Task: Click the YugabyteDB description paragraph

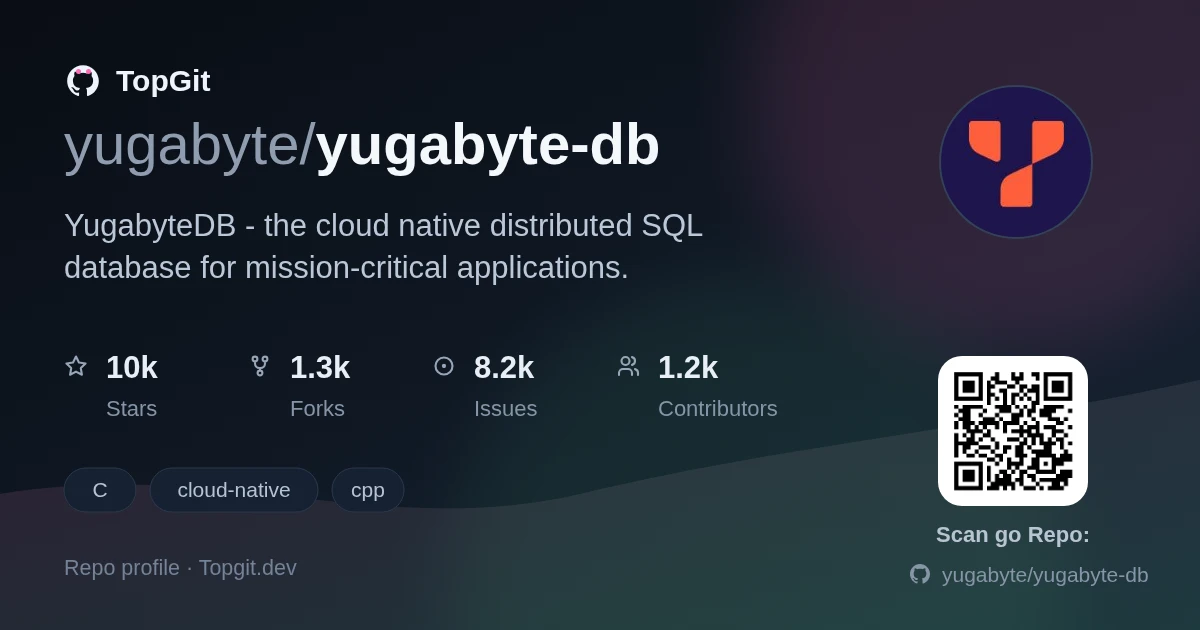Action: tap(384, 246)
